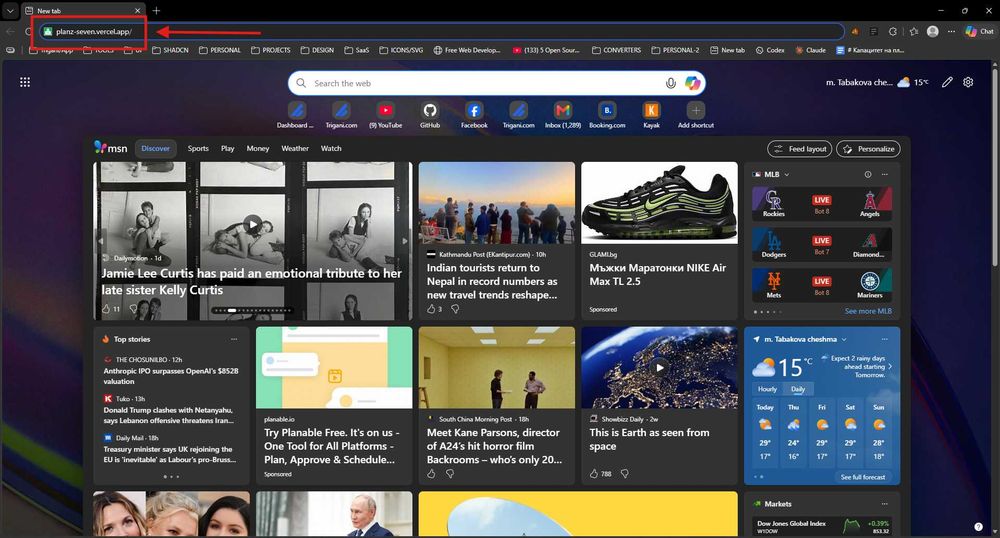Select the Money feed tab

258,148
